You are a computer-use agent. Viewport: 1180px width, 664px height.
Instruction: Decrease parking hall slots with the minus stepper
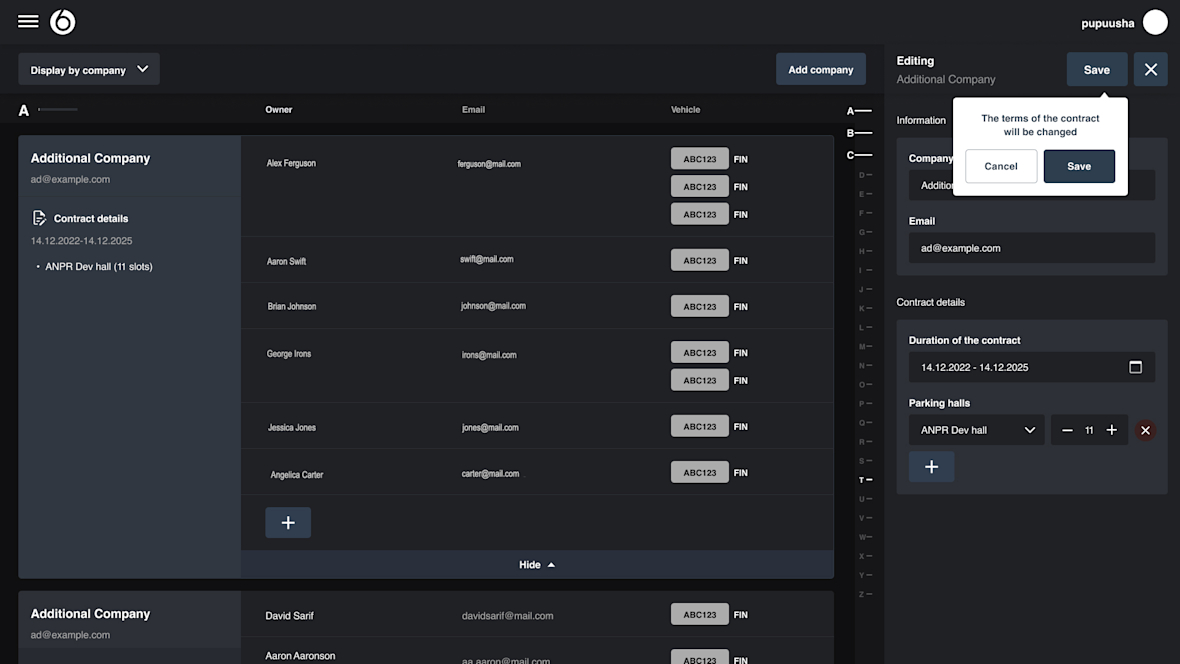click(1066, 430)
